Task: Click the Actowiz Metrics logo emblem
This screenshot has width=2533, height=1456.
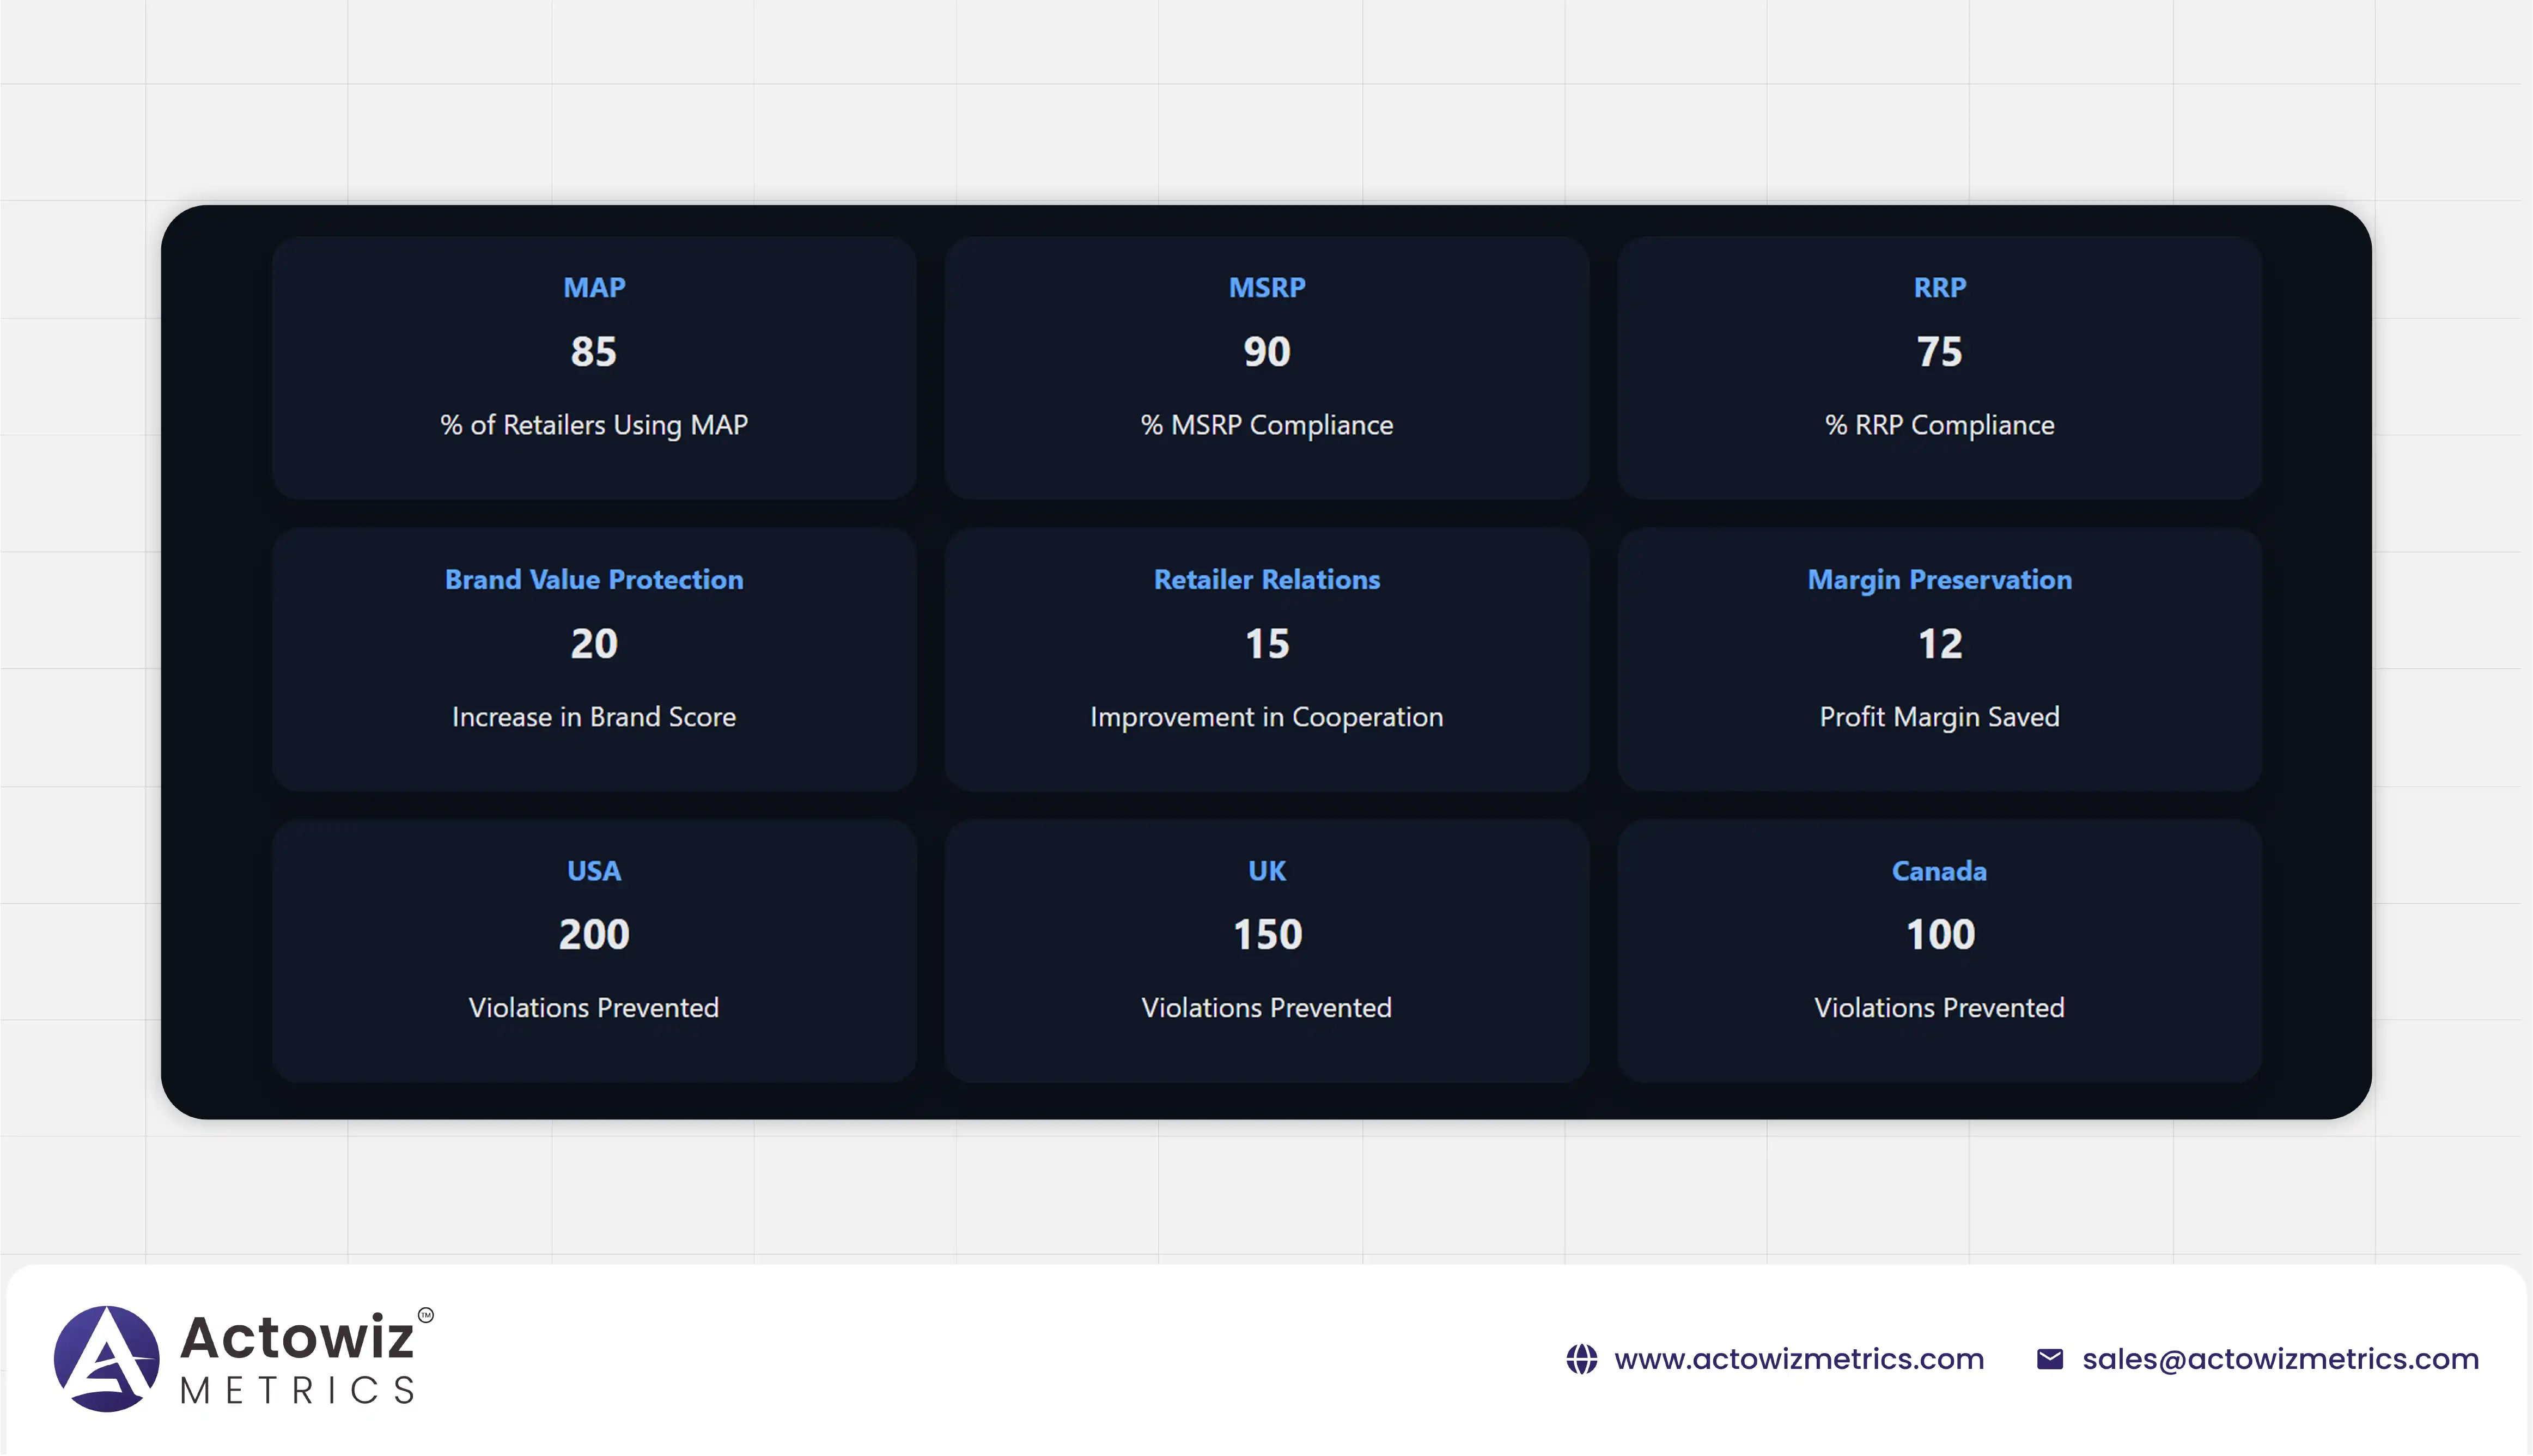Action: click(x=106, y=1358)
